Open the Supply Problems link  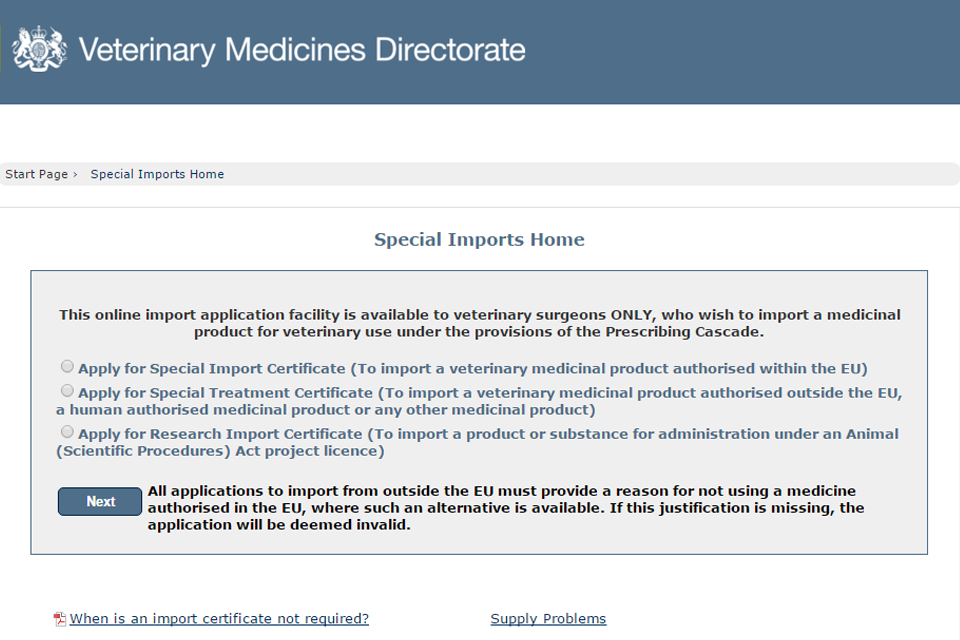(x=548, y=619)
